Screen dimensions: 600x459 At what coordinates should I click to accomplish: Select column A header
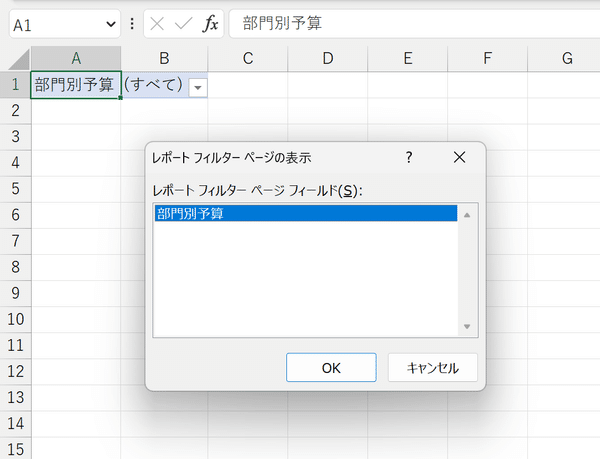76,59
